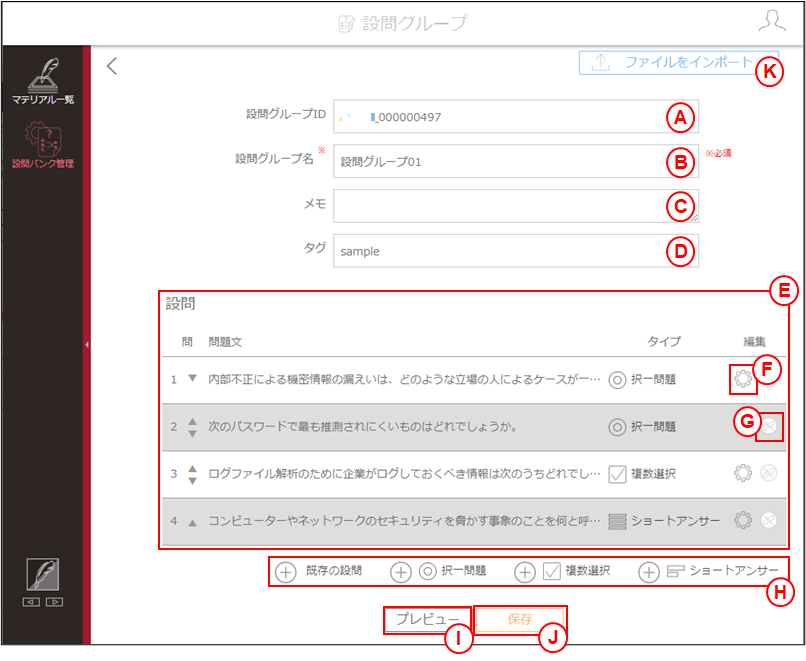This screenshot has width=806, height=661.
Task: Focus the 設問グループID field
Action: [516, 117]
